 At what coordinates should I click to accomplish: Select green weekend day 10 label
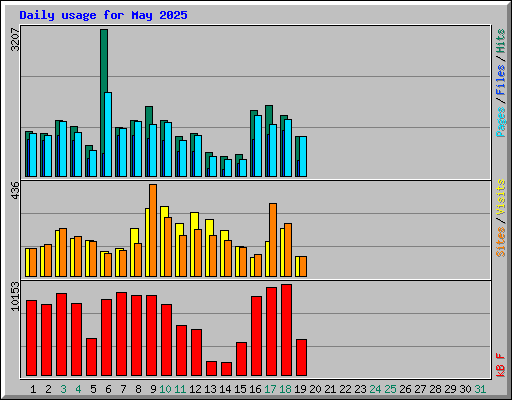(165, 389)
